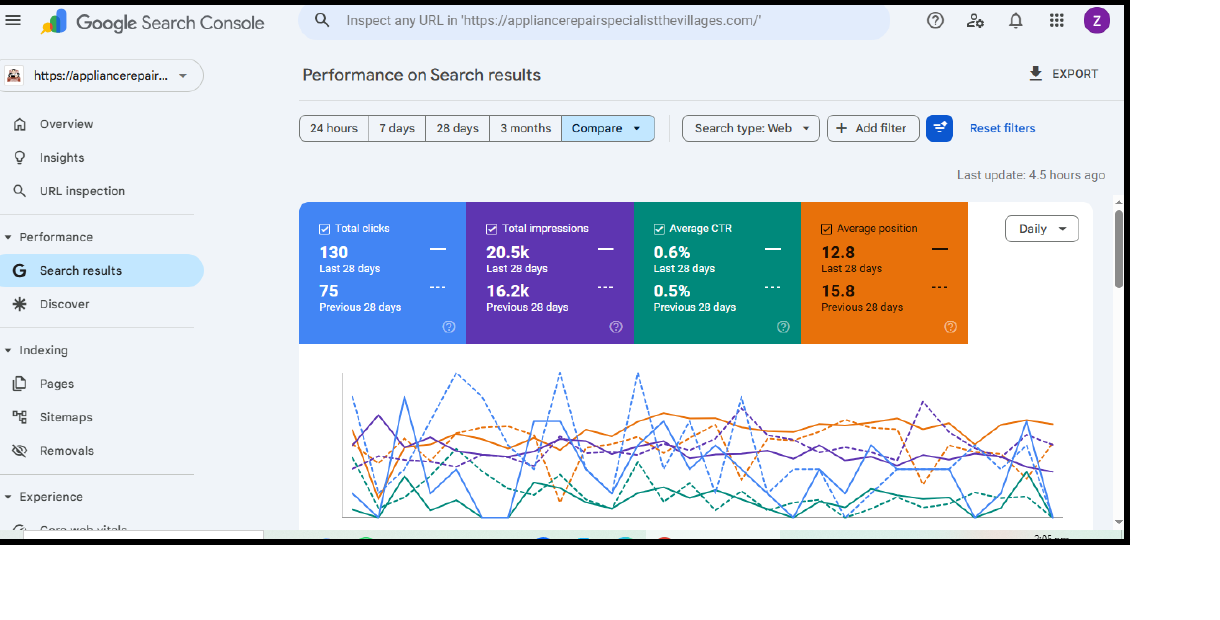Viewport: 1220px width, 620px height.
Task: Click help icon on Average CTR card
Action: [783, 327]
